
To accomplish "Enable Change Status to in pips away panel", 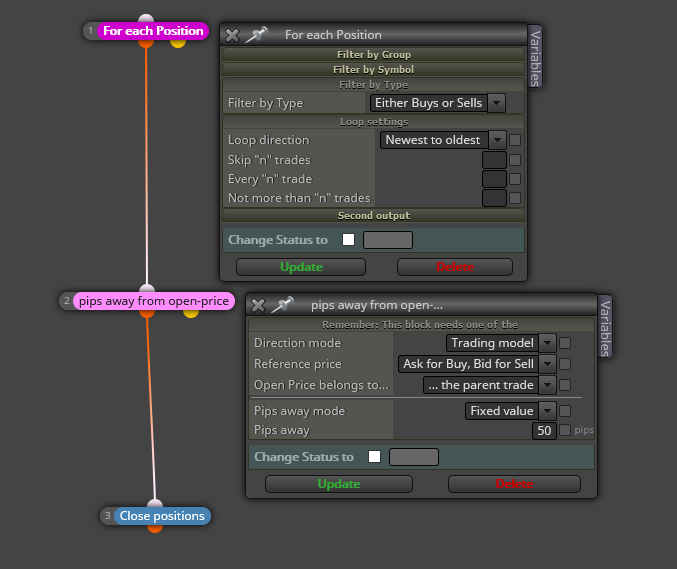I will coord(374,457).
